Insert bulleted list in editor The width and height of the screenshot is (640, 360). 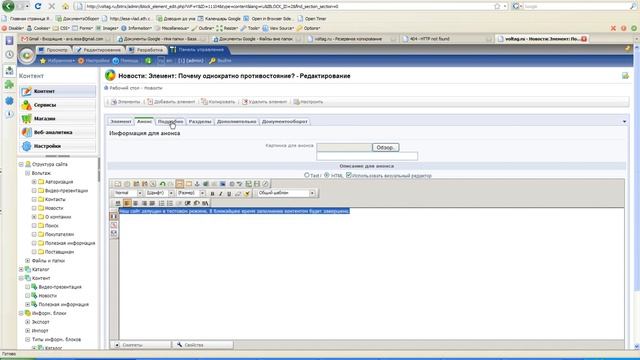(x=170, y=203)
